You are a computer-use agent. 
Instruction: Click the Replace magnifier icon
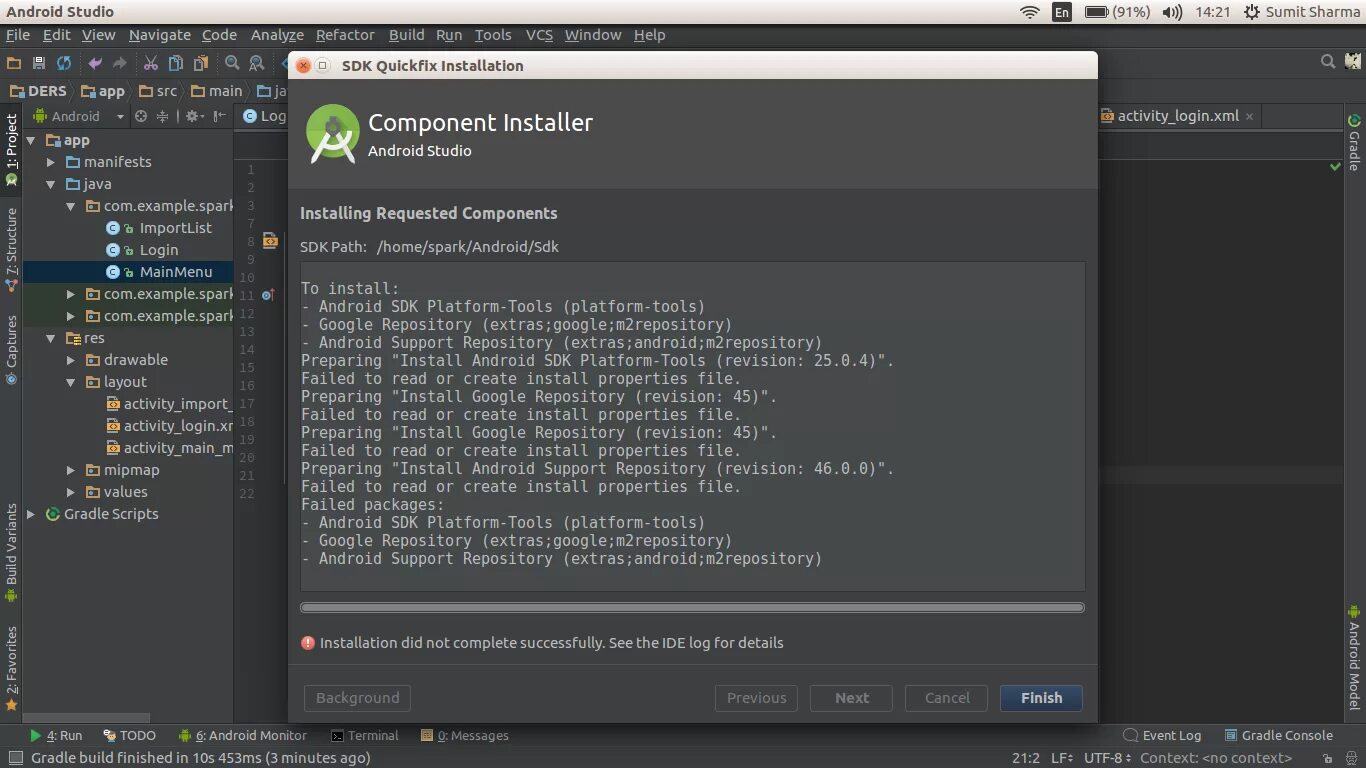point(257,63)
